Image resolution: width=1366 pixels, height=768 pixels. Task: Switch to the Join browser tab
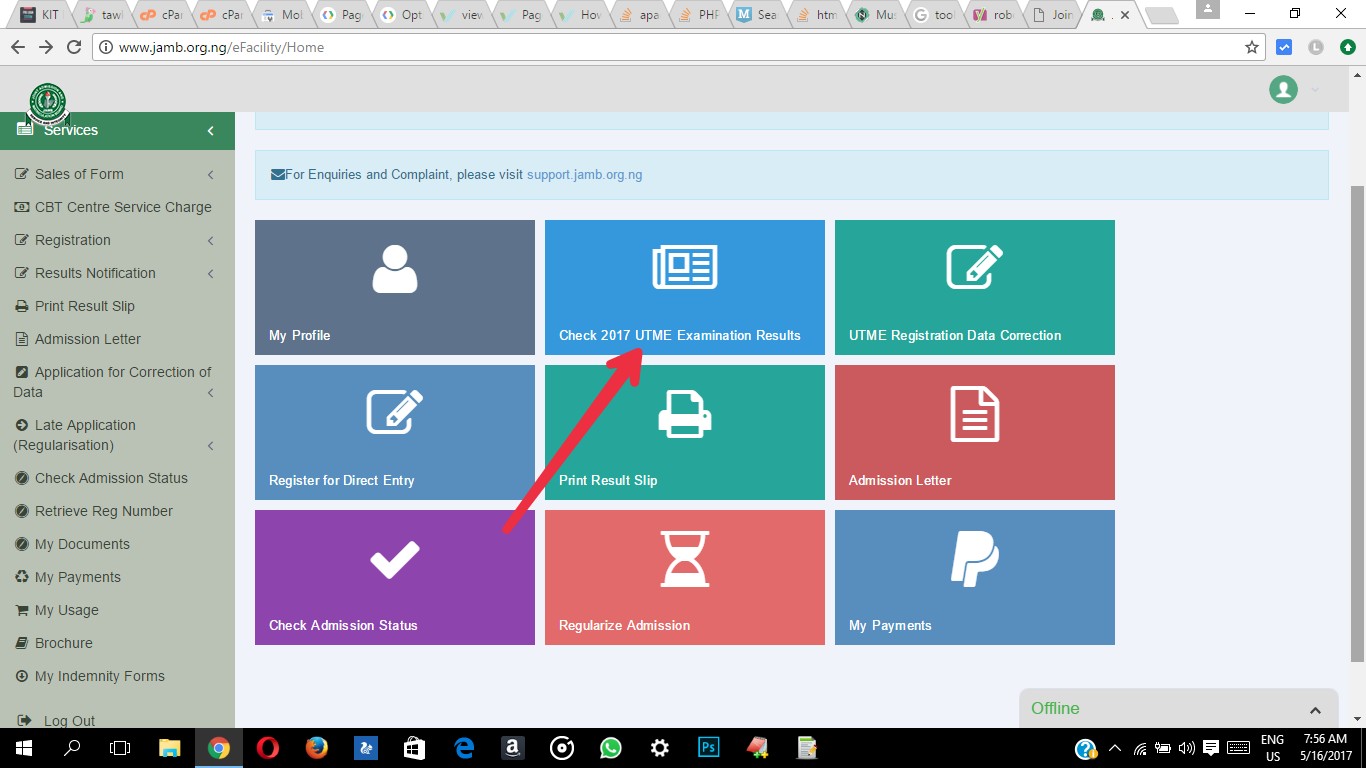pyautogui.click(x=1054, y=15)
